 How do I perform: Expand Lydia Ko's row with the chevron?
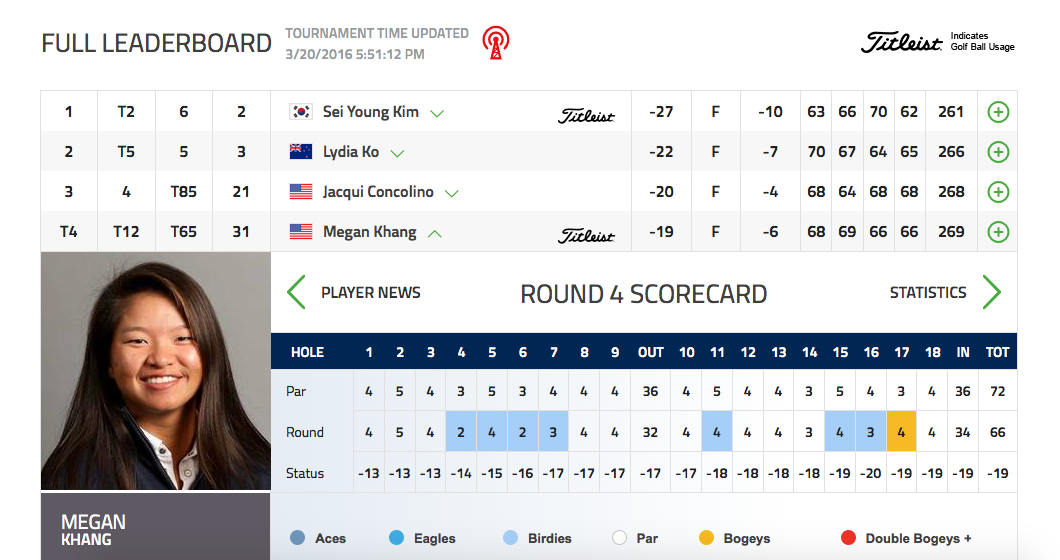(398, 154)
